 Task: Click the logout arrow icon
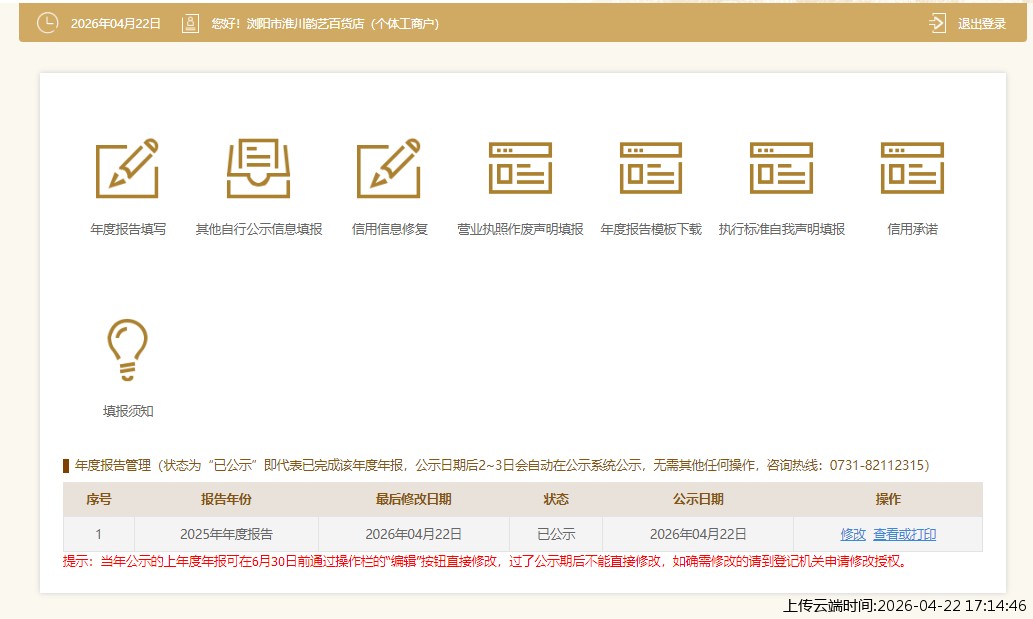pos(936,23)
